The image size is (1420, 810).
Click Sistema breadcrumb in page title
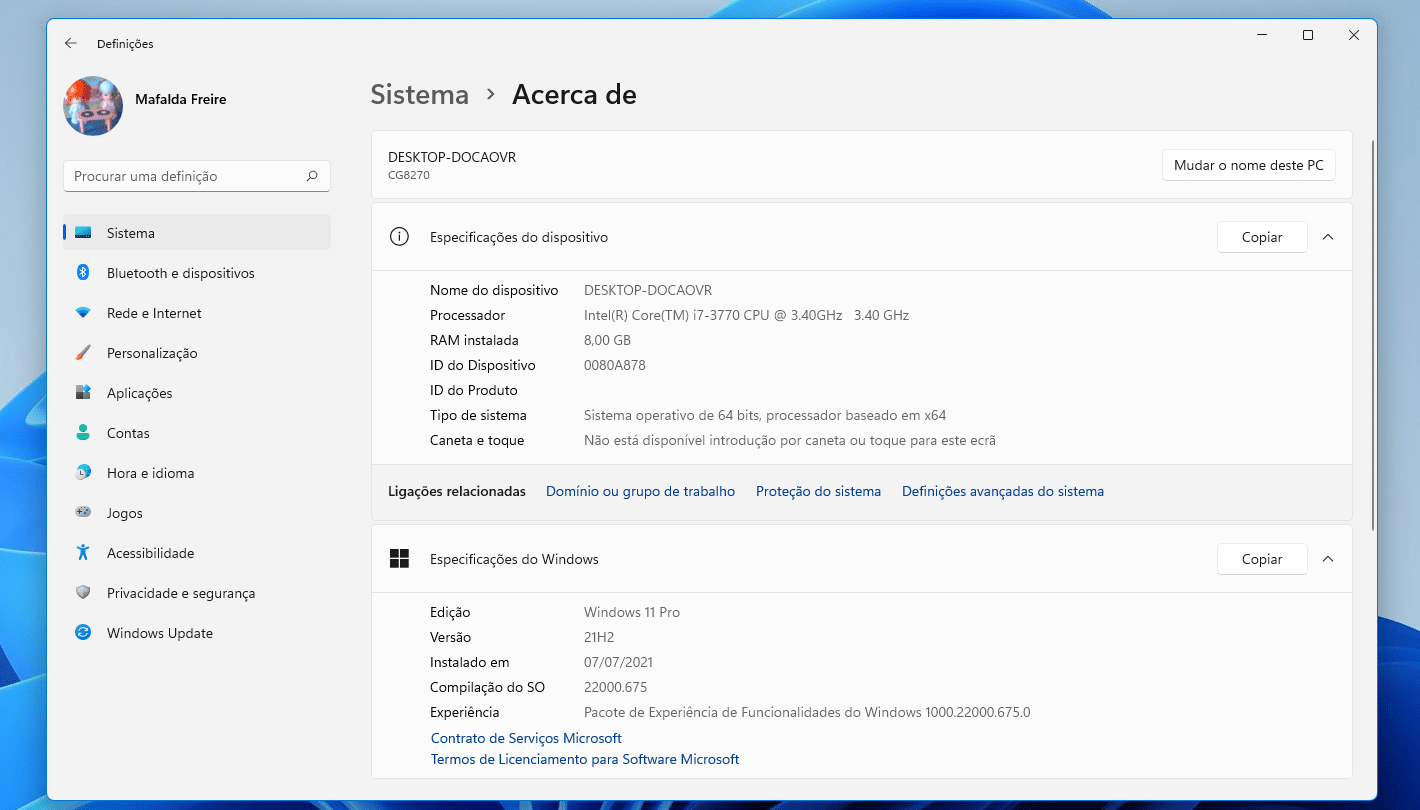(x=420, y=95)
